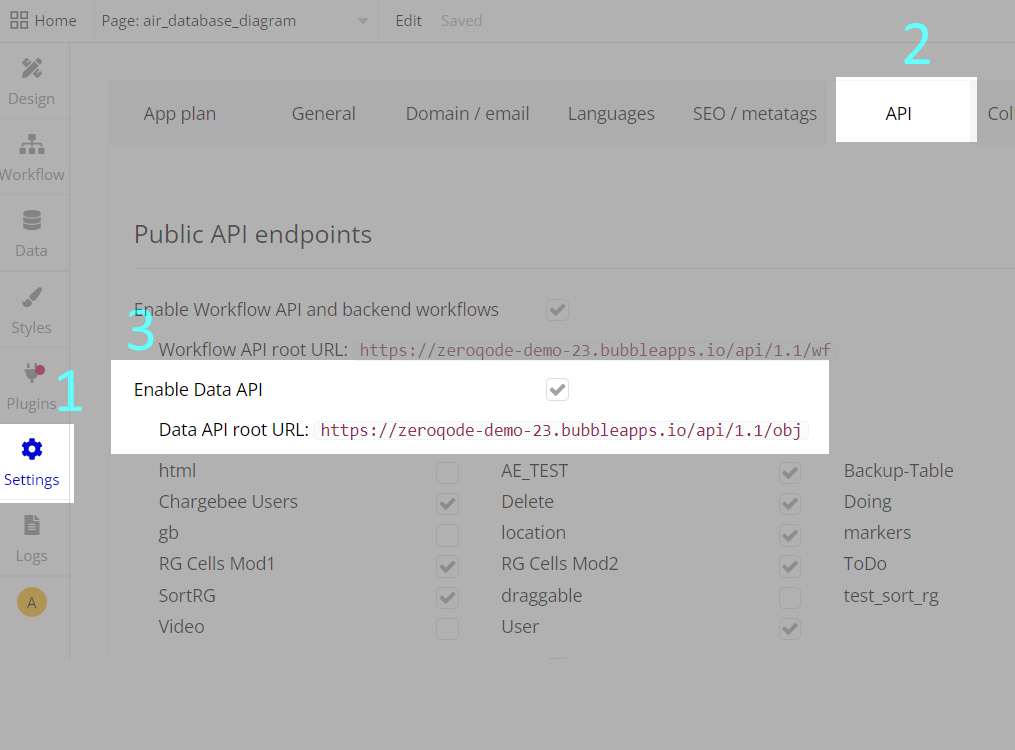Toggle Enable Workflow API and backend workflows checkbox

coord(558,310)
